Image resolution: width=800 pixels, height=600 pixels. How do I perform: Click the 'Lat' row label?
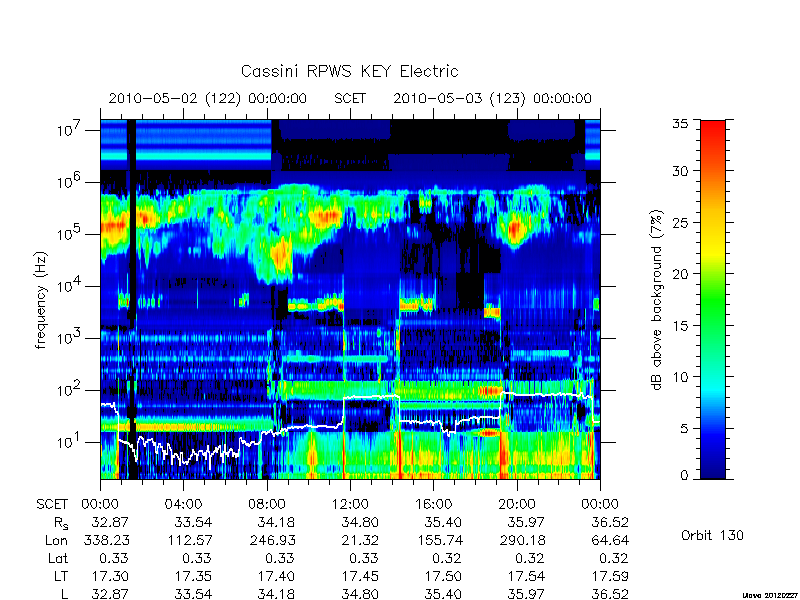click(58, 559)
